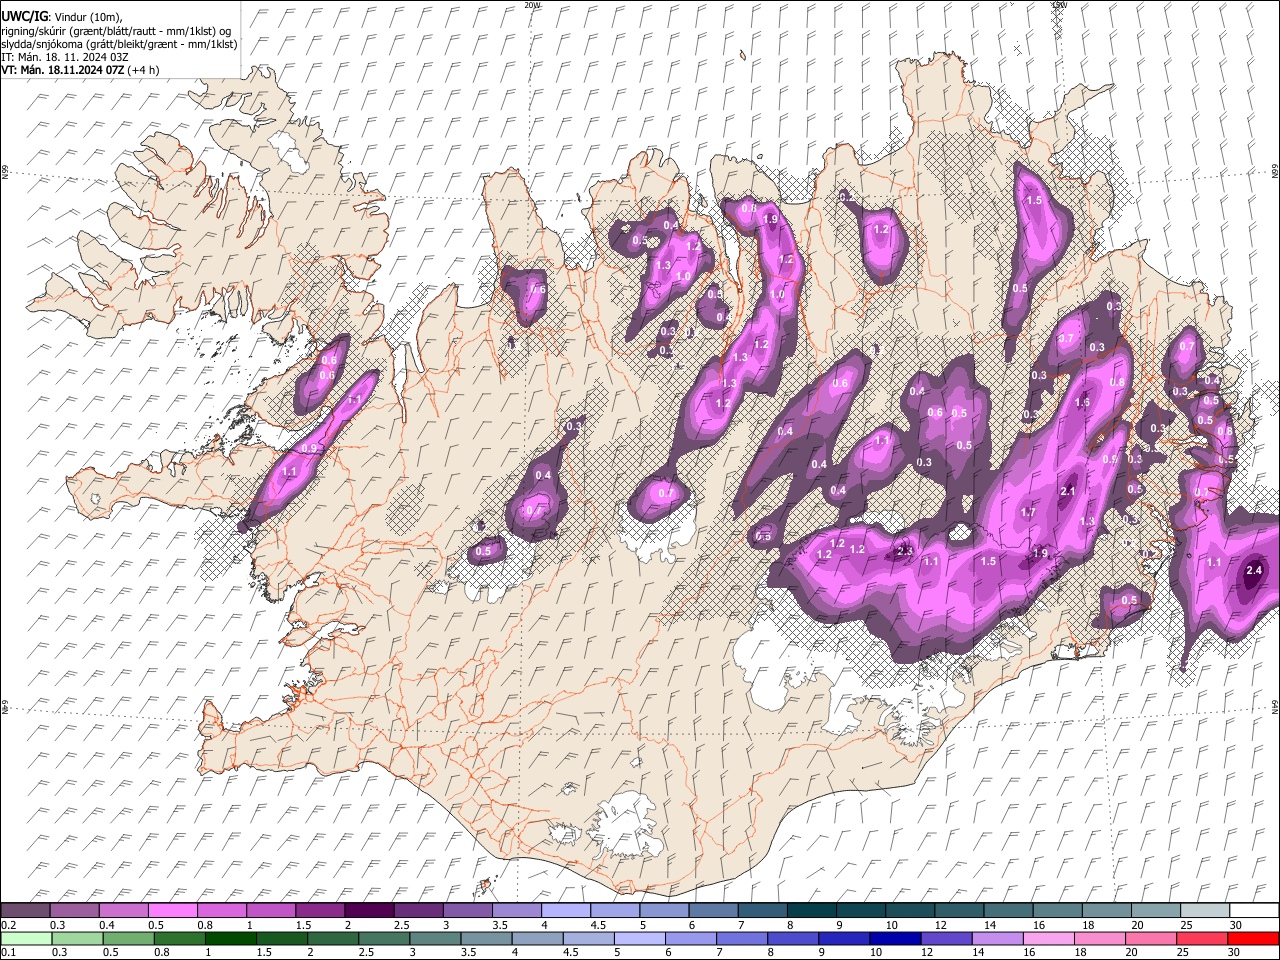1280x960 pixels.
Task: Select the dark teal 8–9 snow legend swatch
Action: click(x=811, y=911)
